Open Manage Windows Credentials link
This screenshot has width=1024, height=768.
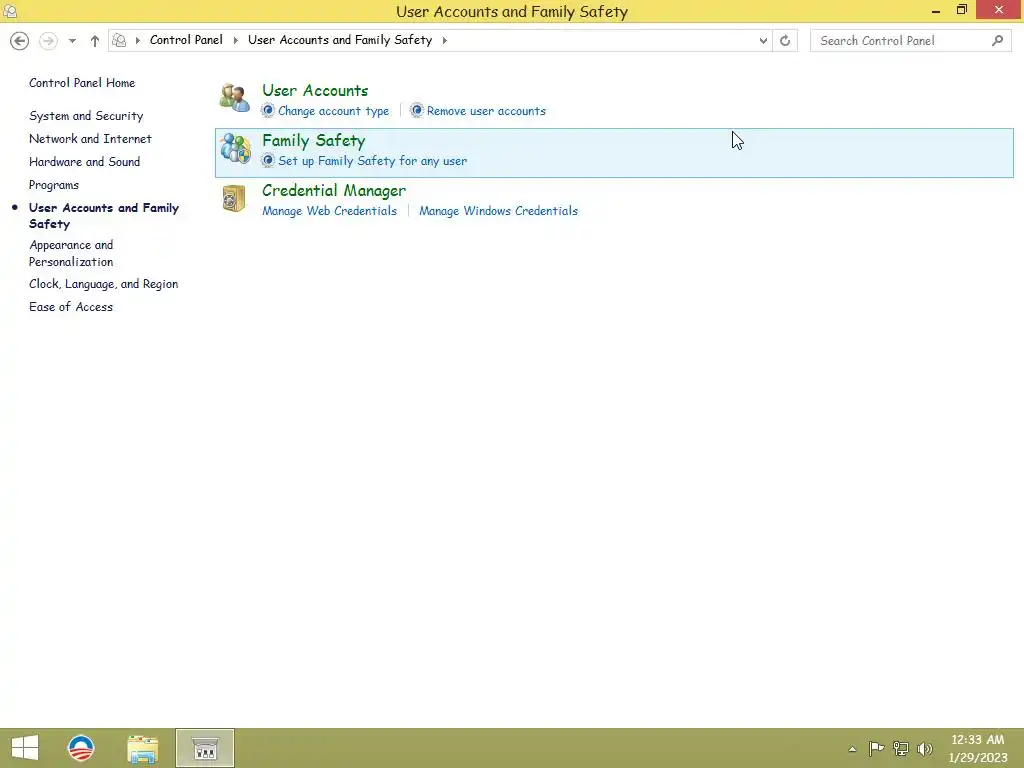(x=498, y=211)
